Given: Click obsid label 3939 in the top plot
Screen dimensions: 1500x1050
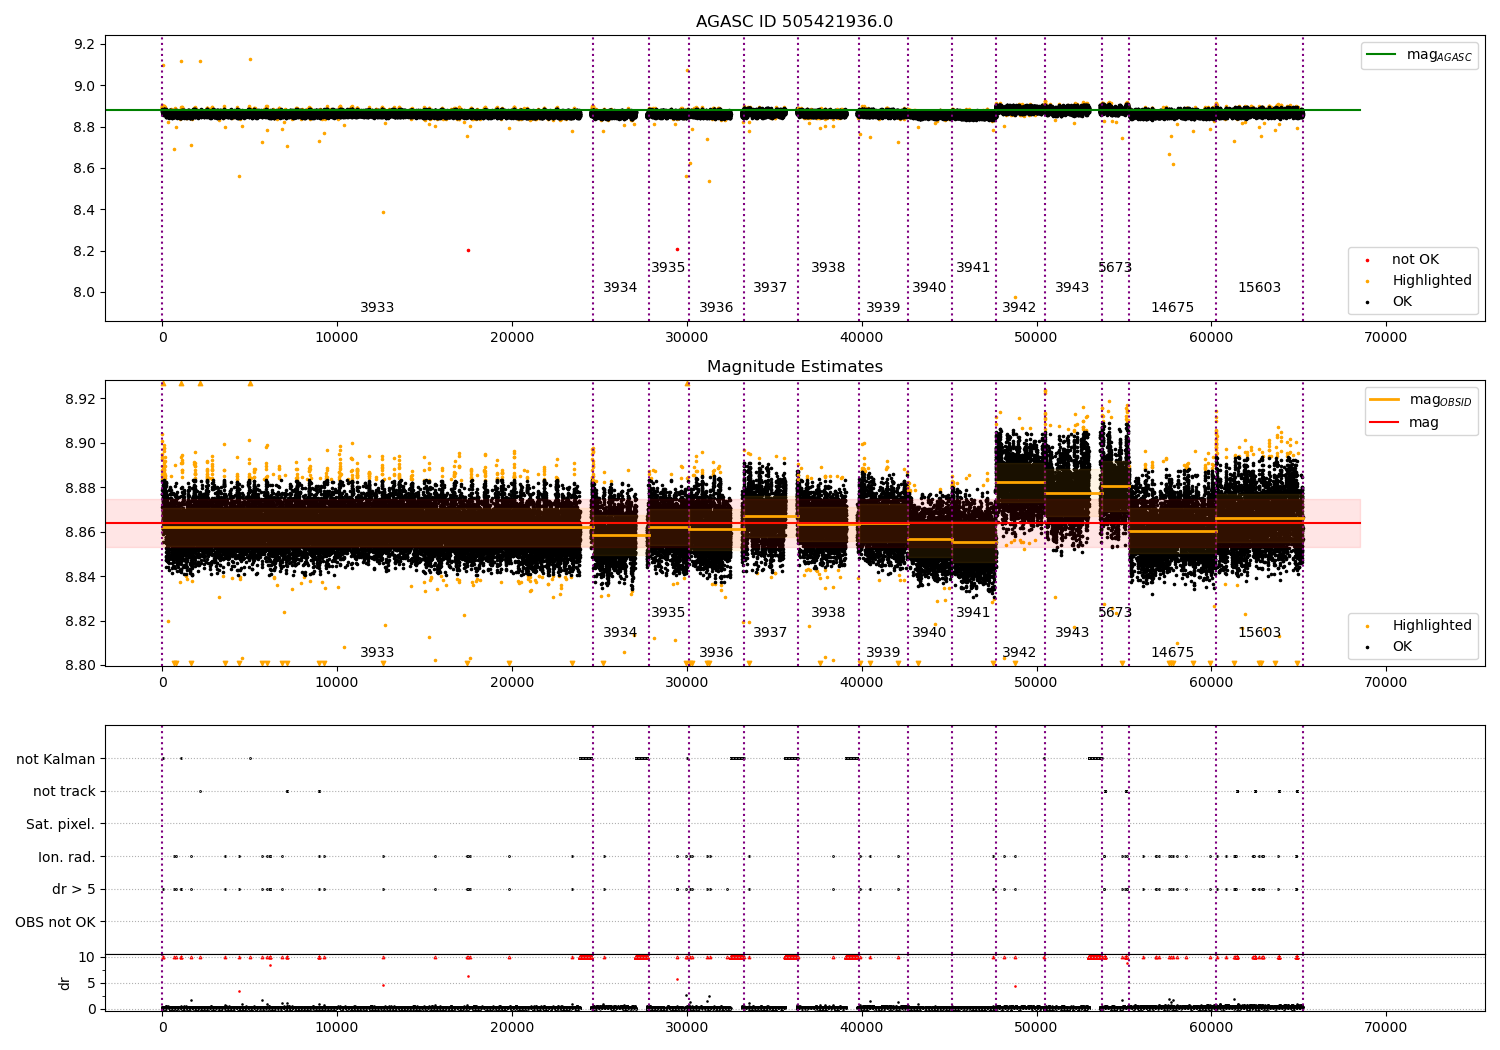Looking at the screenshot, I should click(883, 308).
